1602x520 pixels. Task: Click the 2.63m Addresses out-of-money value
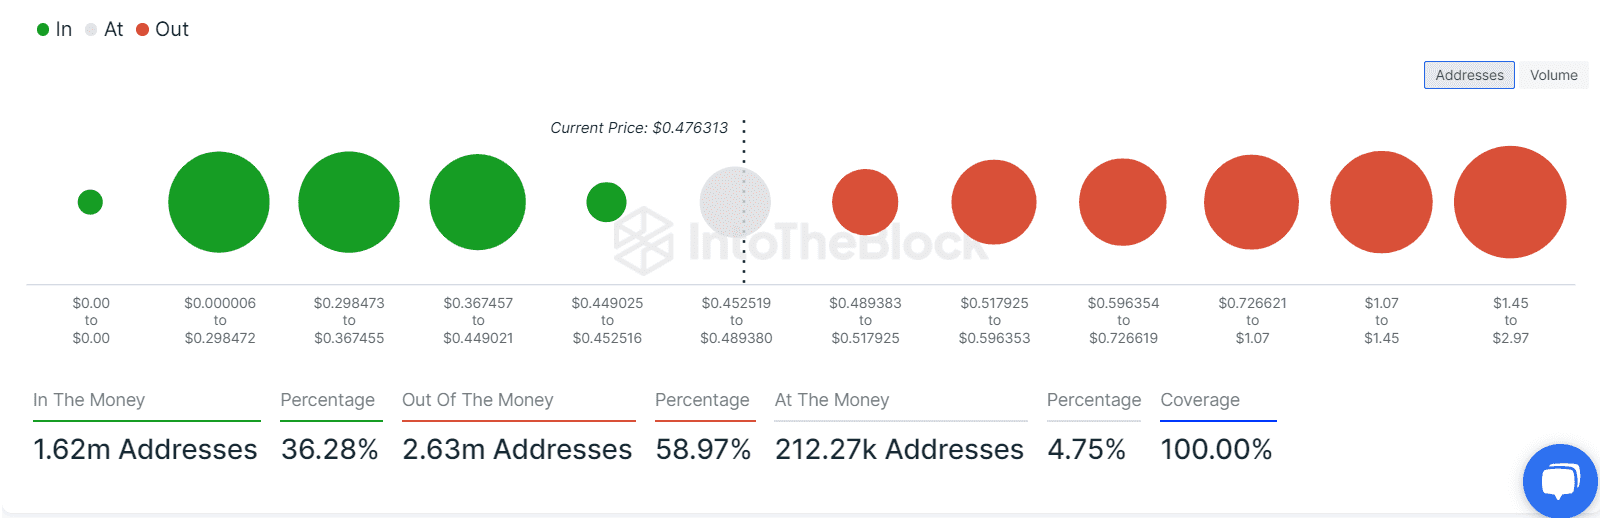click(x=517, y=450)
